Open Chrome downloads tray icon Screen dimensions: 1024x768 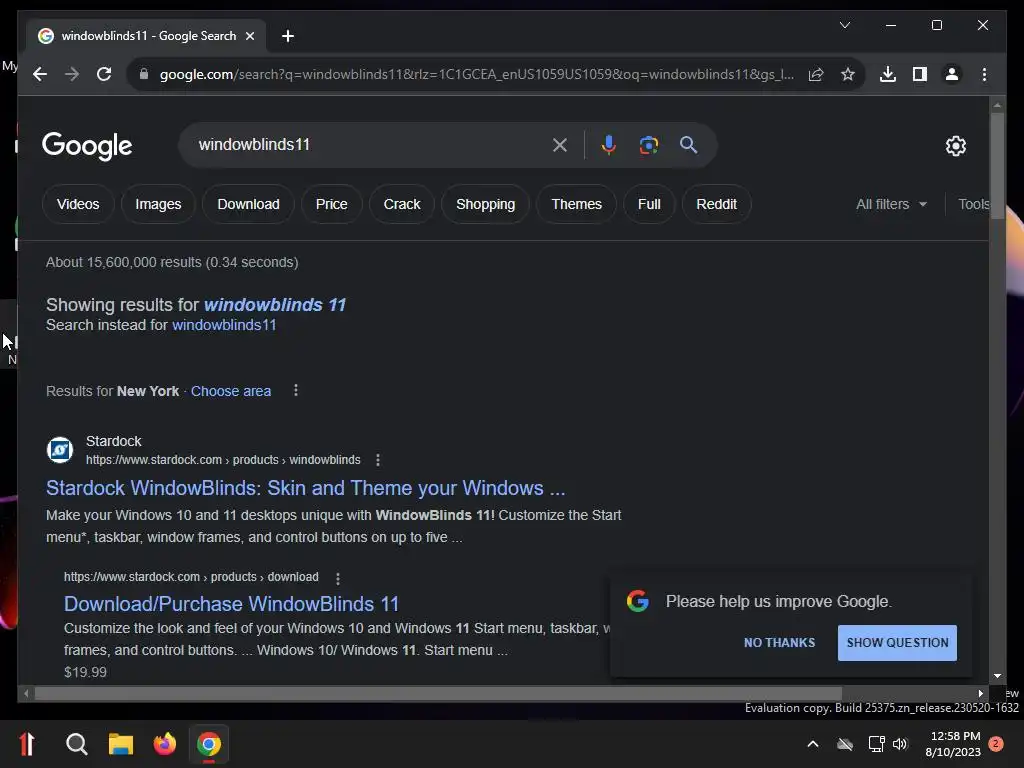coord(888,74)
